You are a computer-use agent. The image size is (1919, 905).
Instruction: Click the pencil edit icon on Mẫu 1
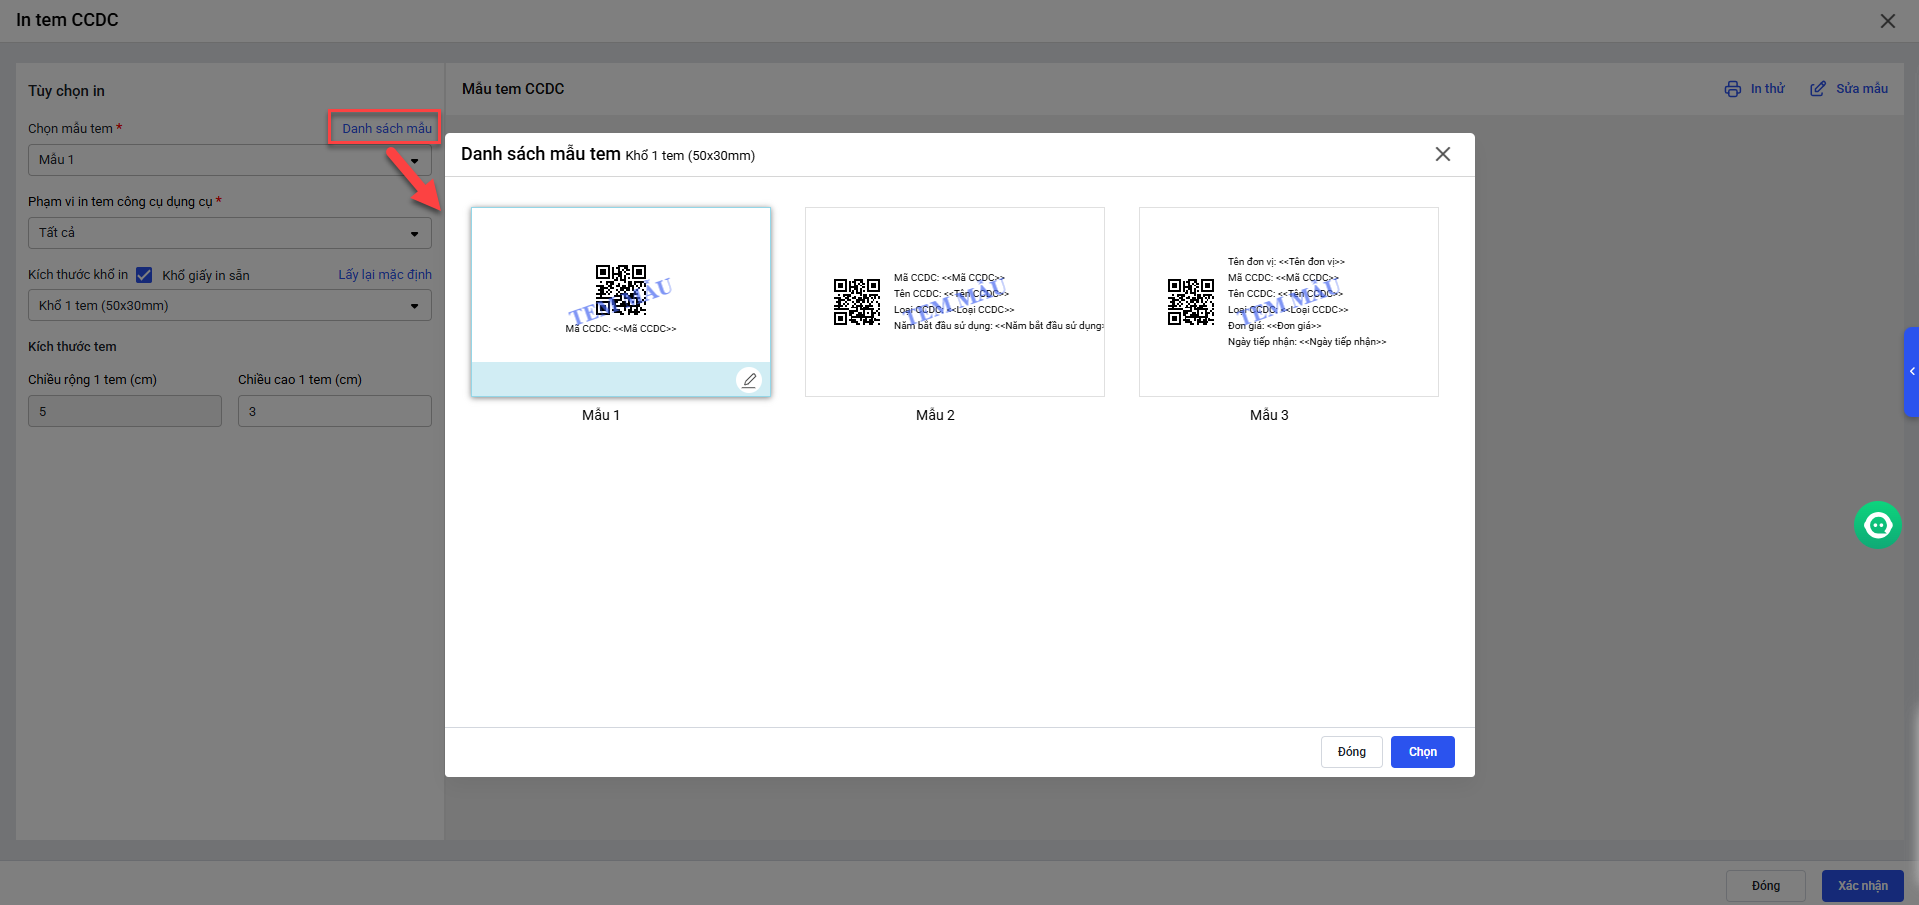tap(749, 380)
